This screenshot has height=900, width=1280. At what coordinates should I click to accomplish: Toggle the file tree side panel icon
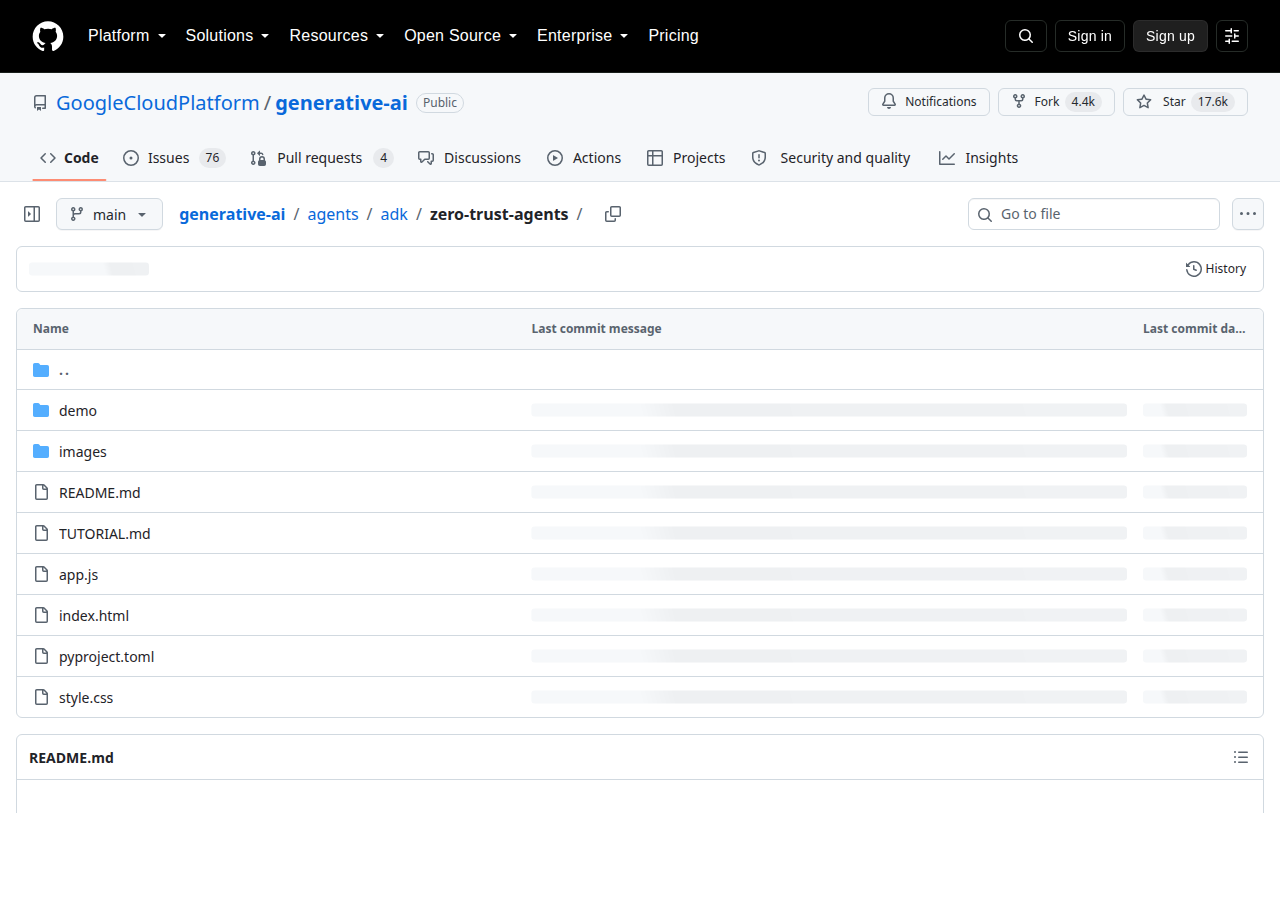click(x=32, y=214)
